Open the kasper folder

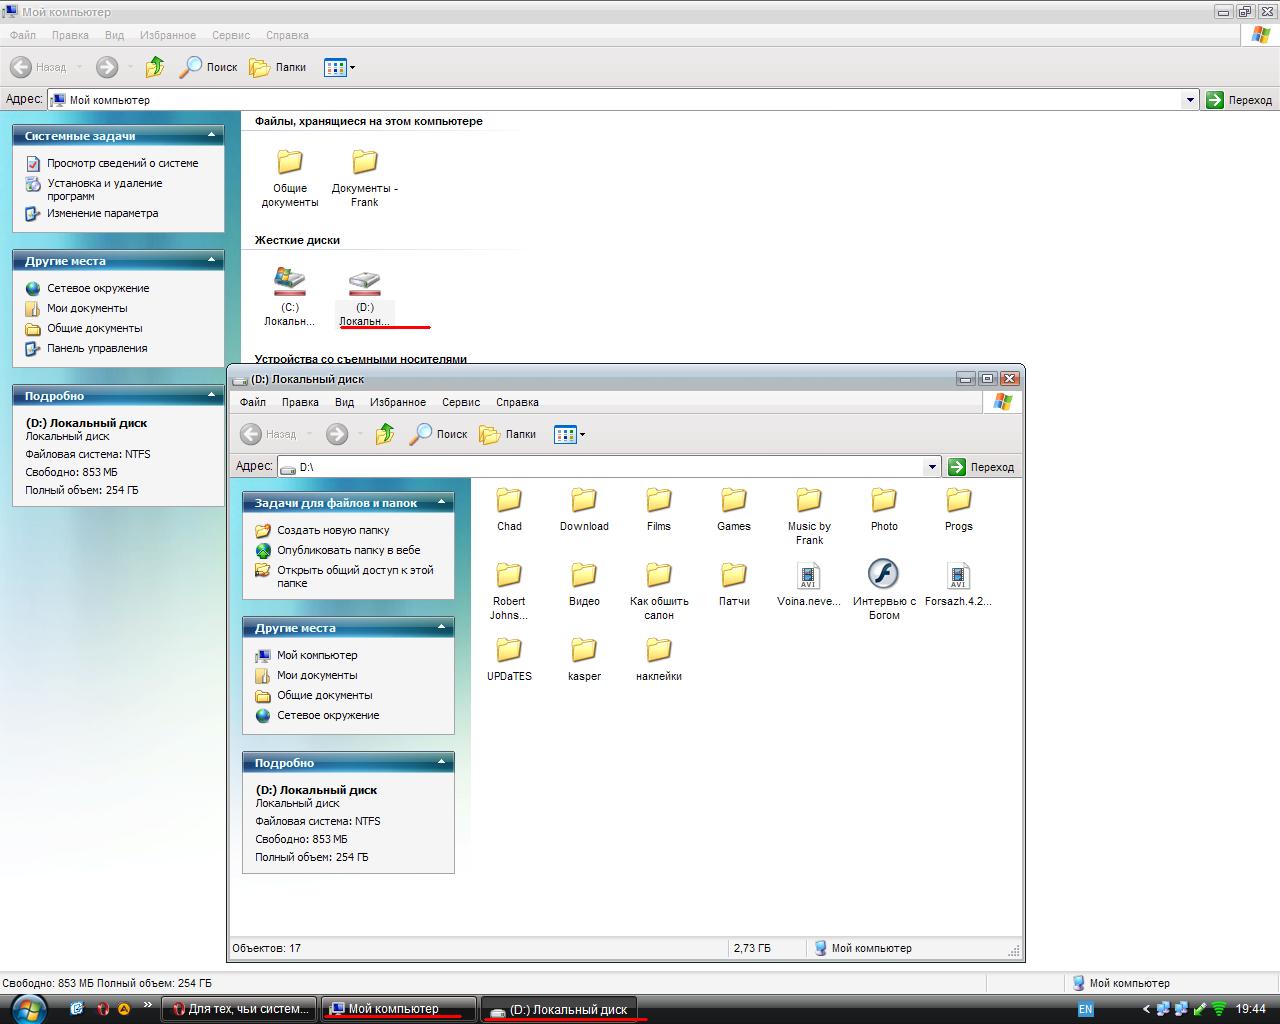tap(584, 651)
